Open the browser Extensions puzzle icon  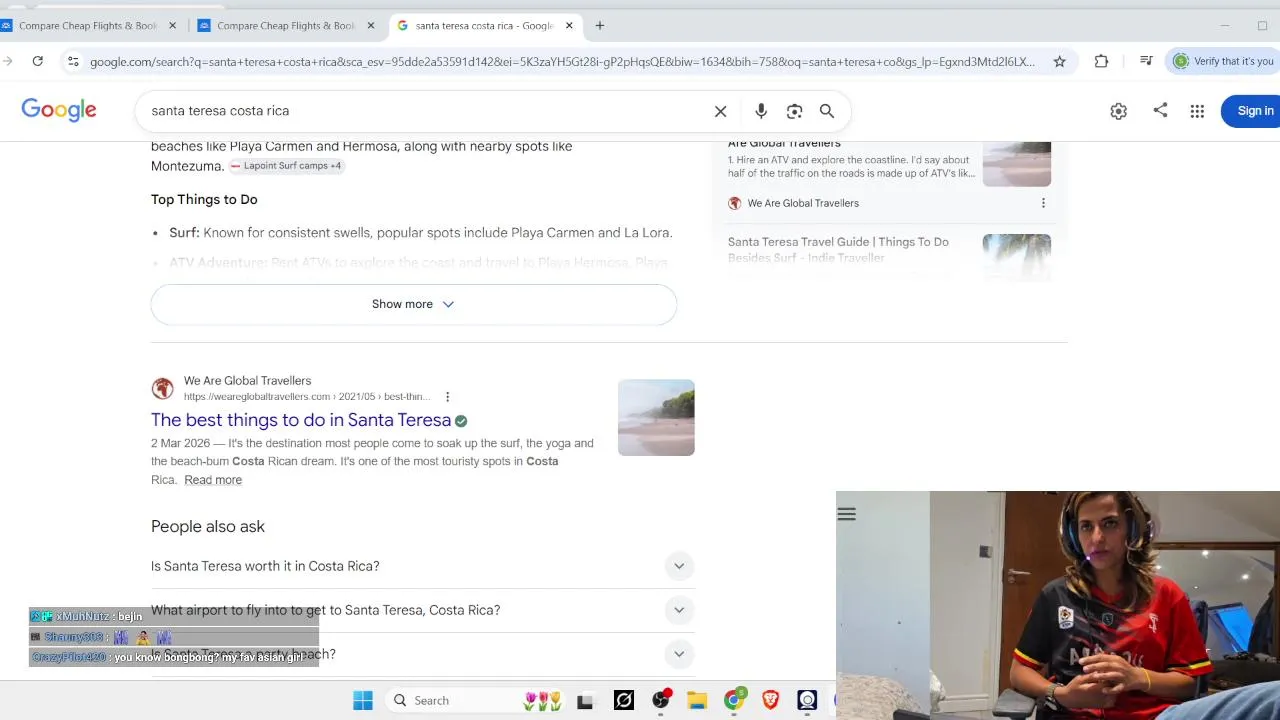[1101, 61]
